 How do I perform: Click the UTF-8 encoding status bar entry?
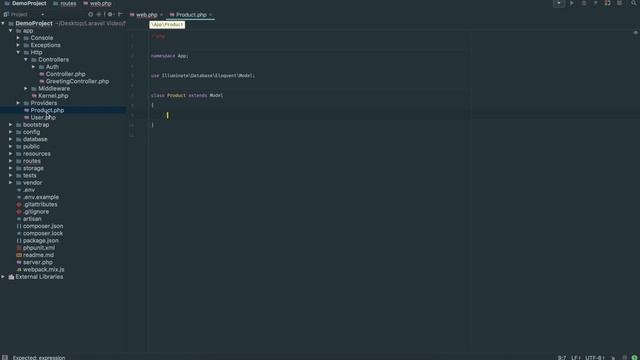(x=595, y=358)
